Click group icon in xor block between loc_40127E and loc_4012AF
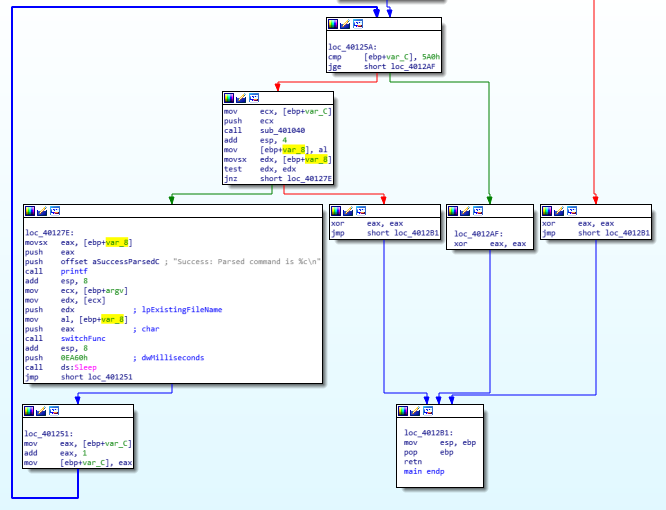The height and width of the screenshot is (510, 666). tap(361, 211)
